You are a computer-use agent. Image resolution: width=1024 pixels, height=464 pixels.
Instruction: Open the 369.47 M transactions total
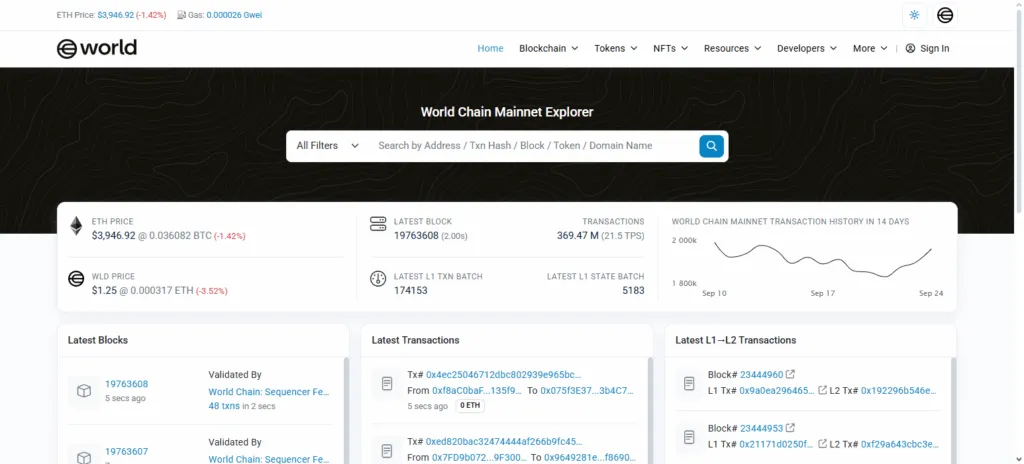point(578,235)
